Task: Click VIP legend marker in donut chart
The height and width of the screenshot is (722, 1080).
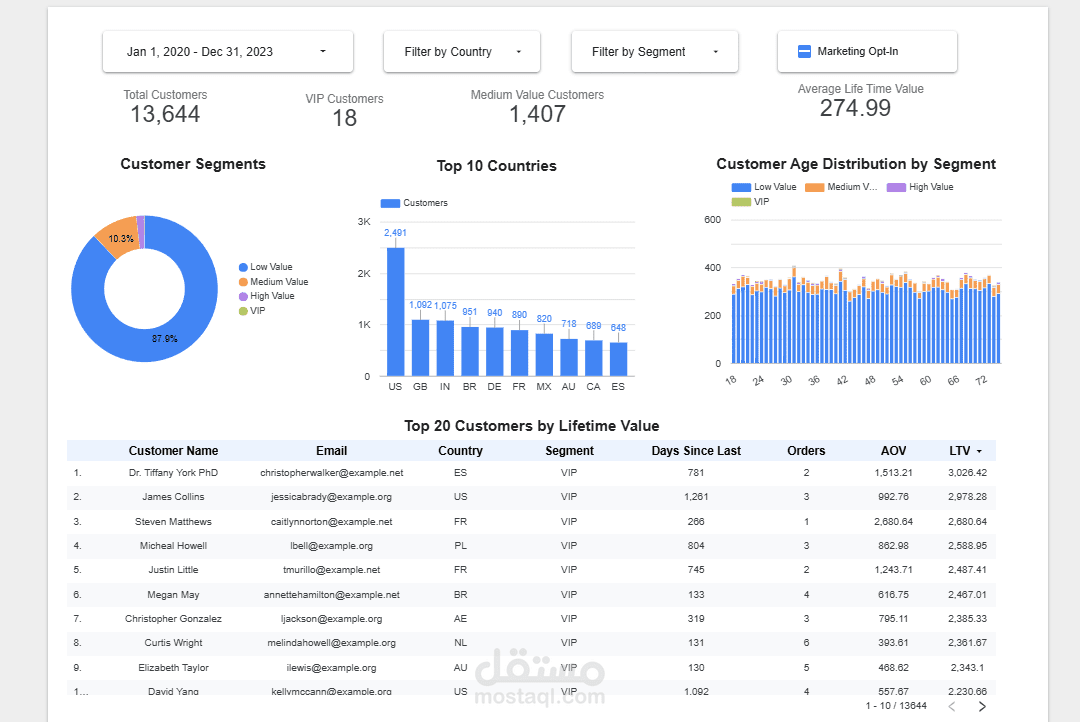Action: tap(243, 311)
